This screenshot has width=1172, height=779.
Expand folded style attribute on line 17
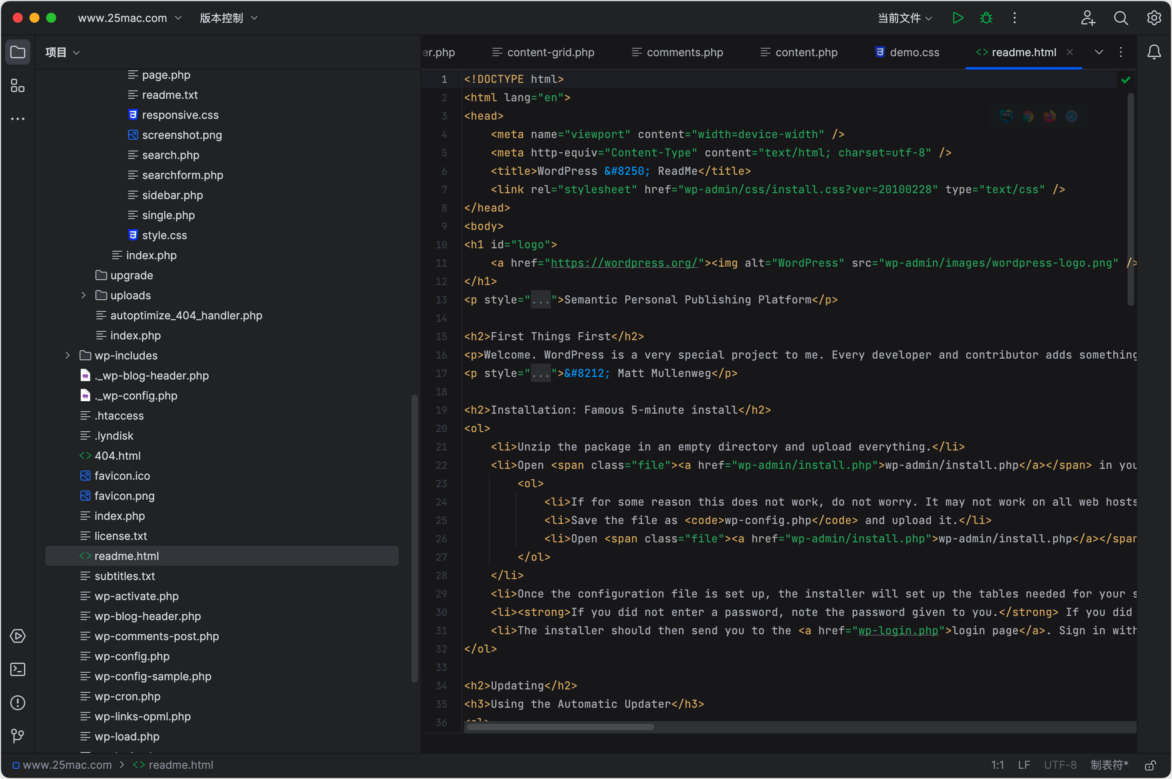[x=540, y=373]
